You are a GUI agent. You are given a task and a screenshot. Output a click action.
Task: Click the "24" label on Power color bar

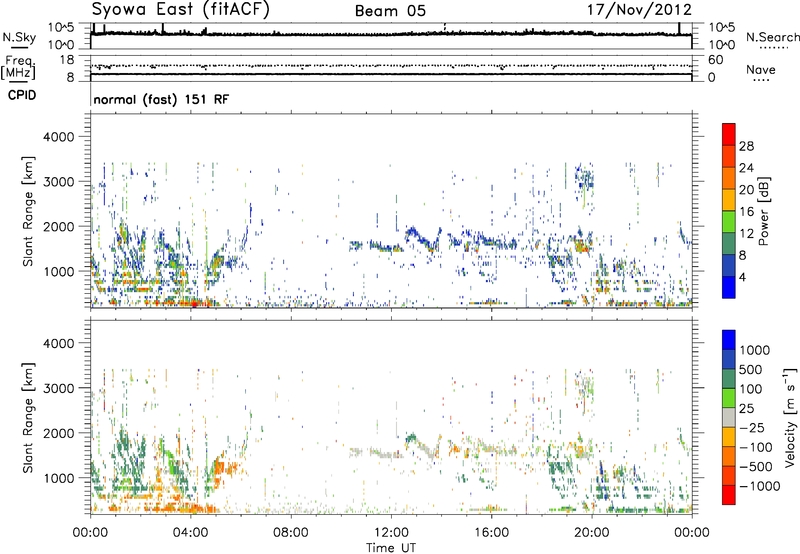point(746,168)
